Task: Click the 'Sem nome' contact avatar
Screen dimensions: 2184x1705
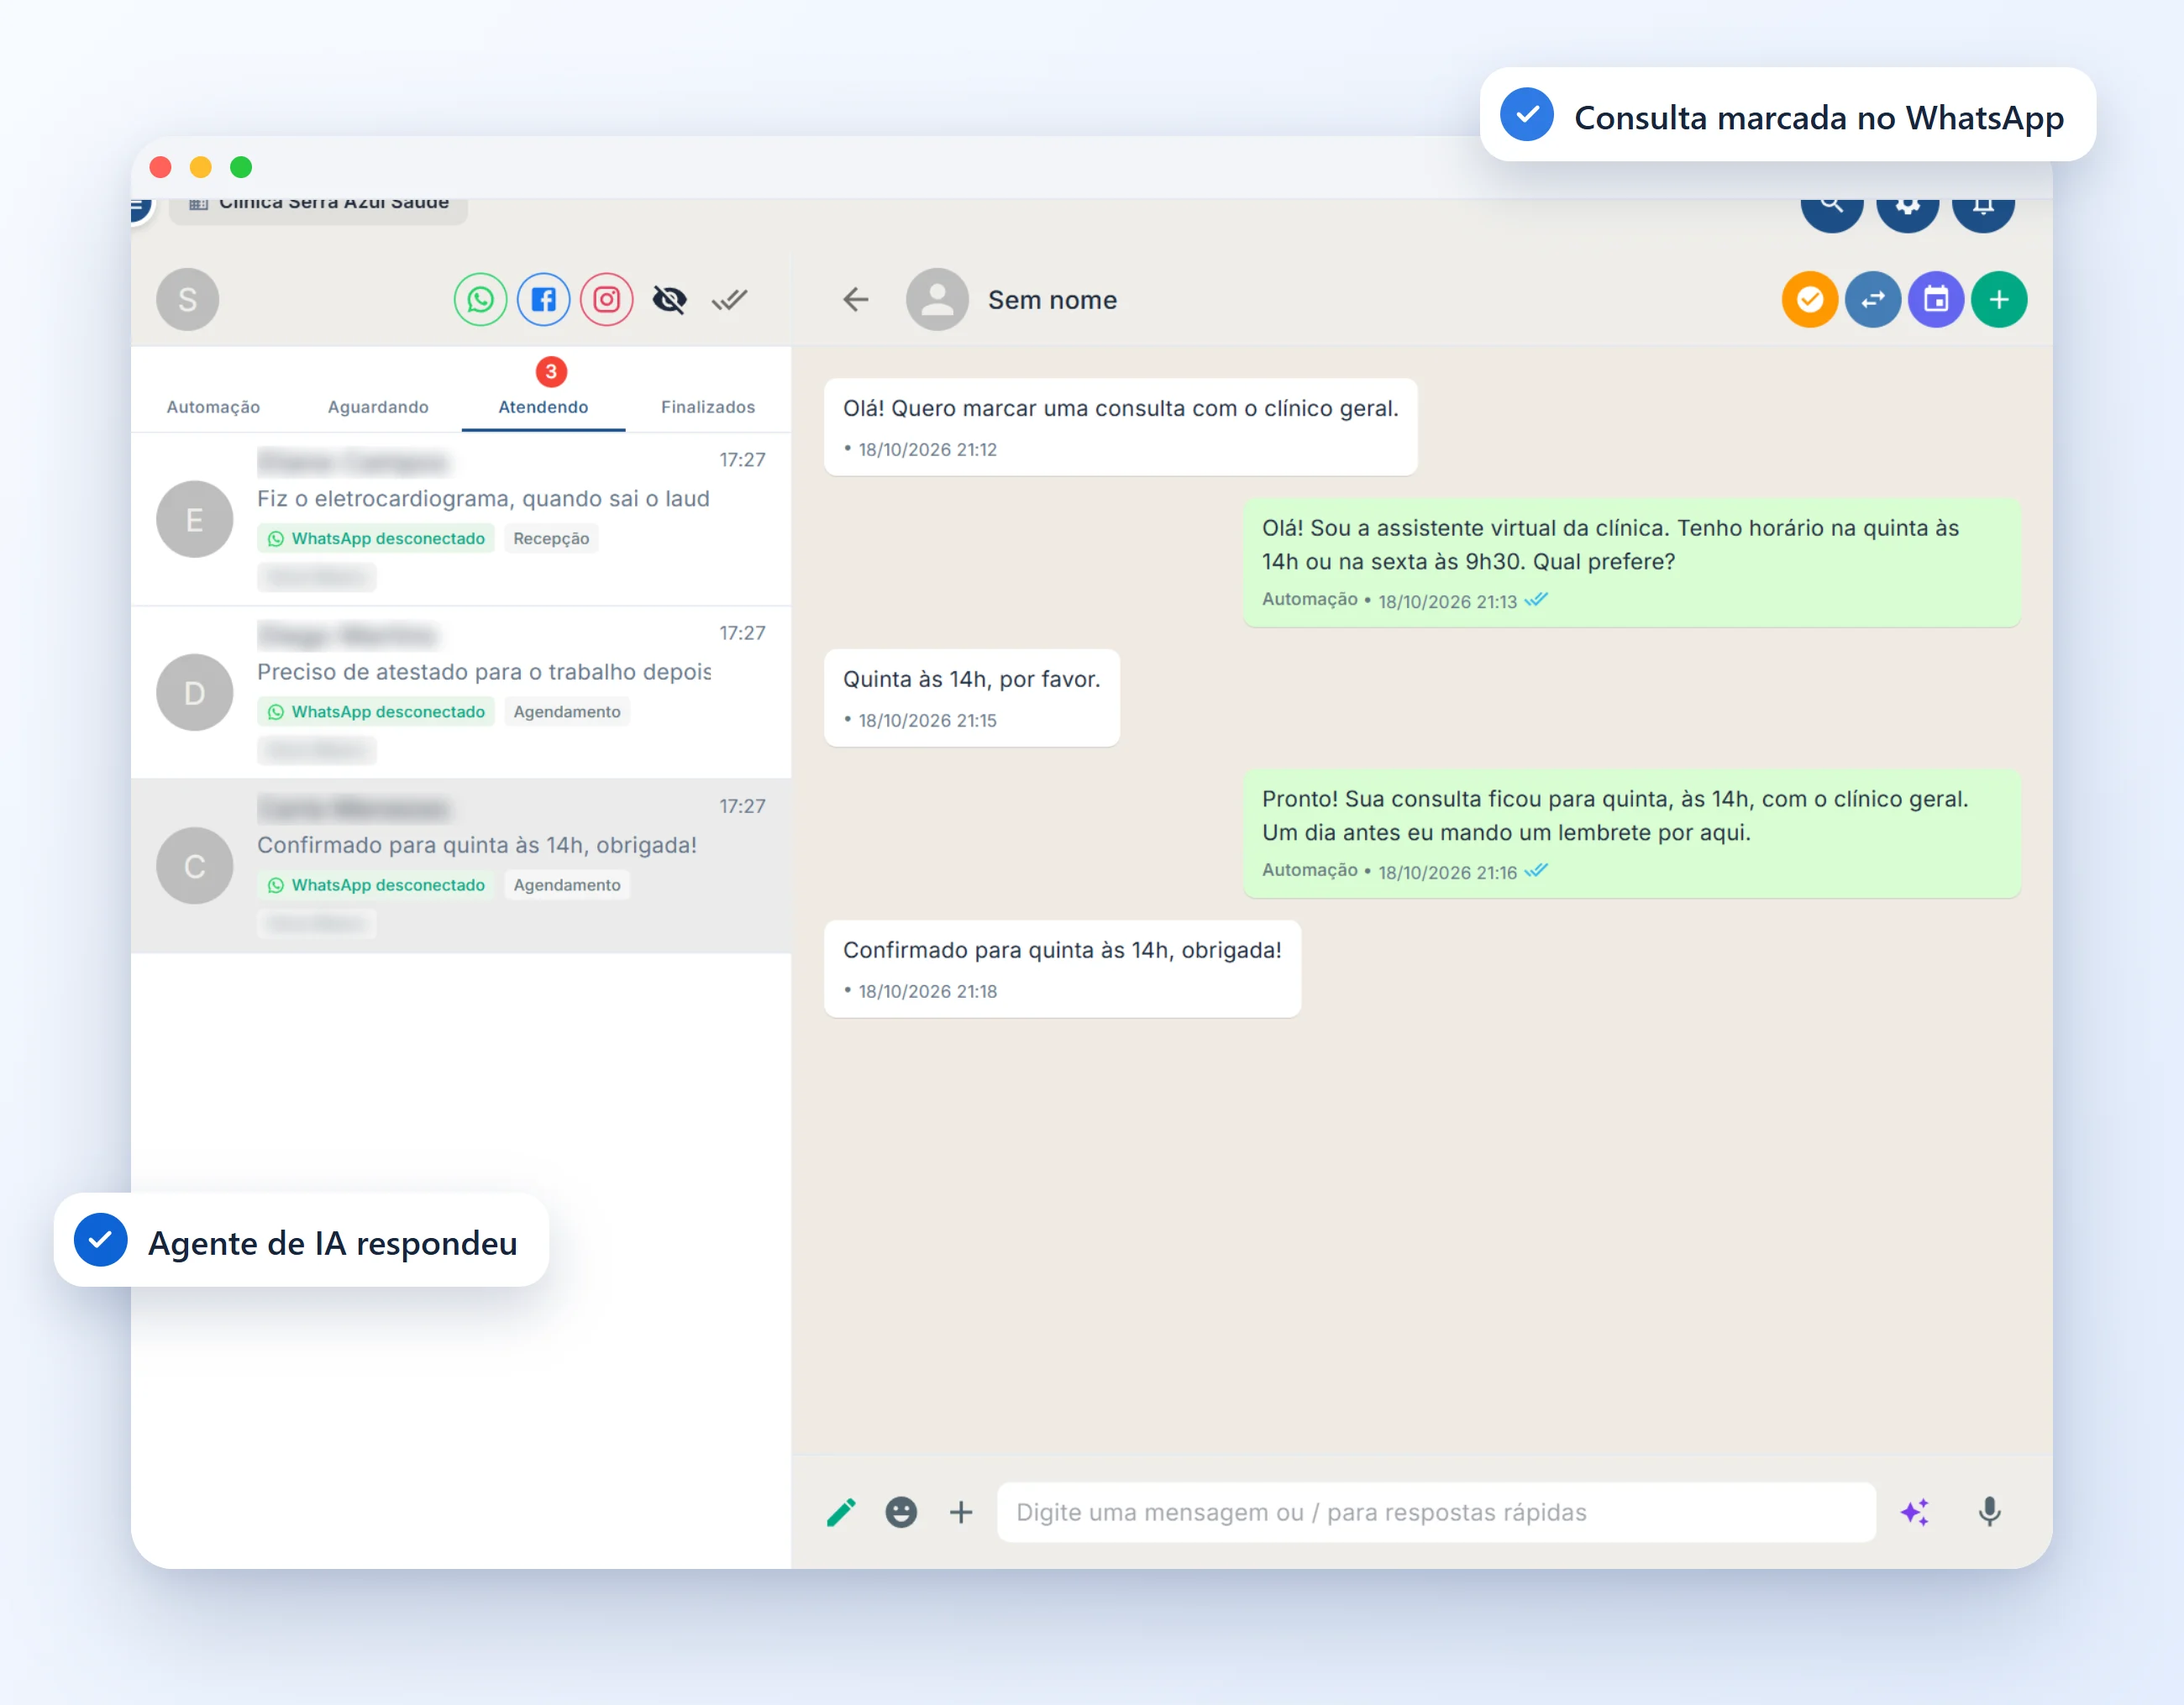Action: 937,299
